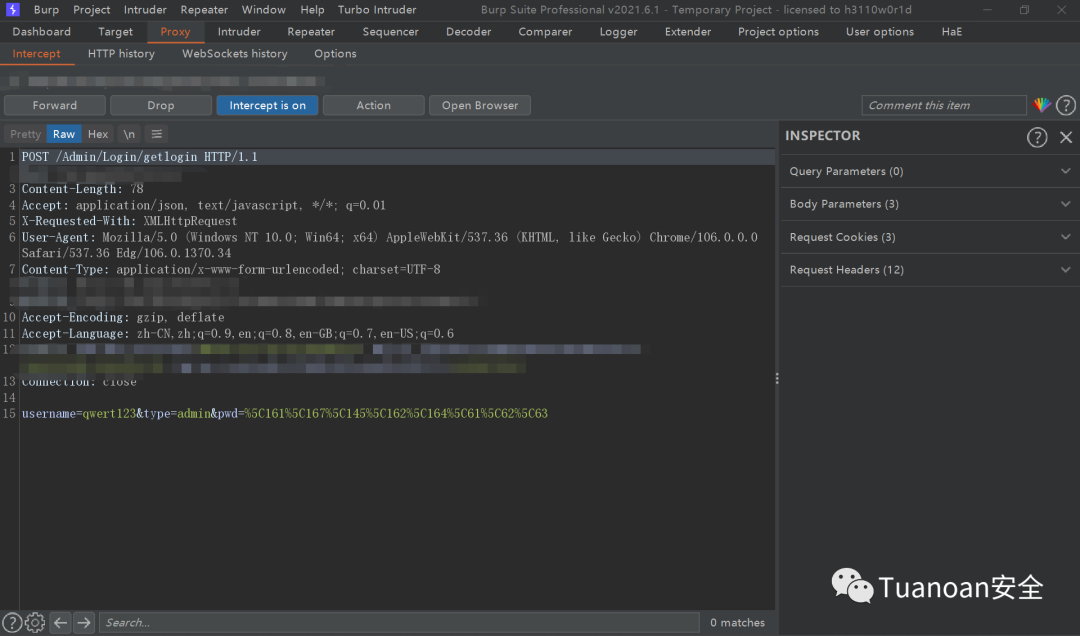Open the Intruder menu in menu bar
The width and height of the screenshot is (1080, 636).
145,10
